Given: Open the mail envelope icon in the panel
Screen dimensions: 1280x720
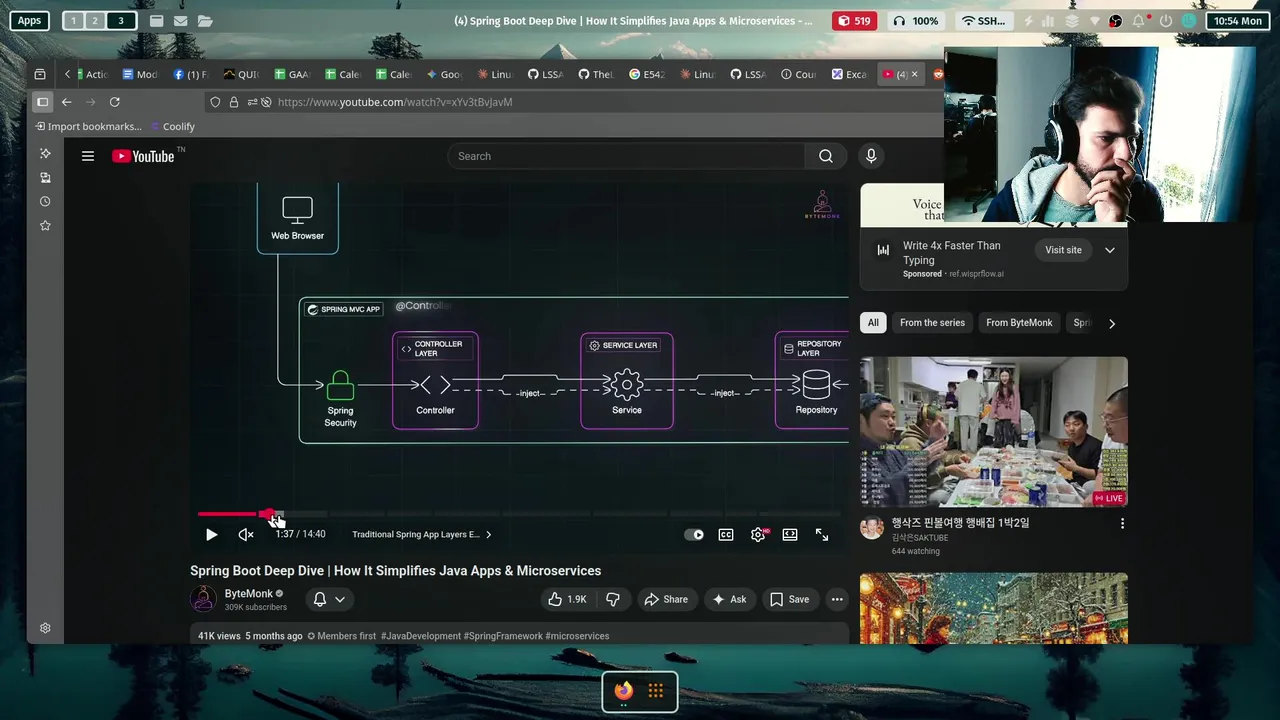Looking at the screenshot, I should click(180, 20).
